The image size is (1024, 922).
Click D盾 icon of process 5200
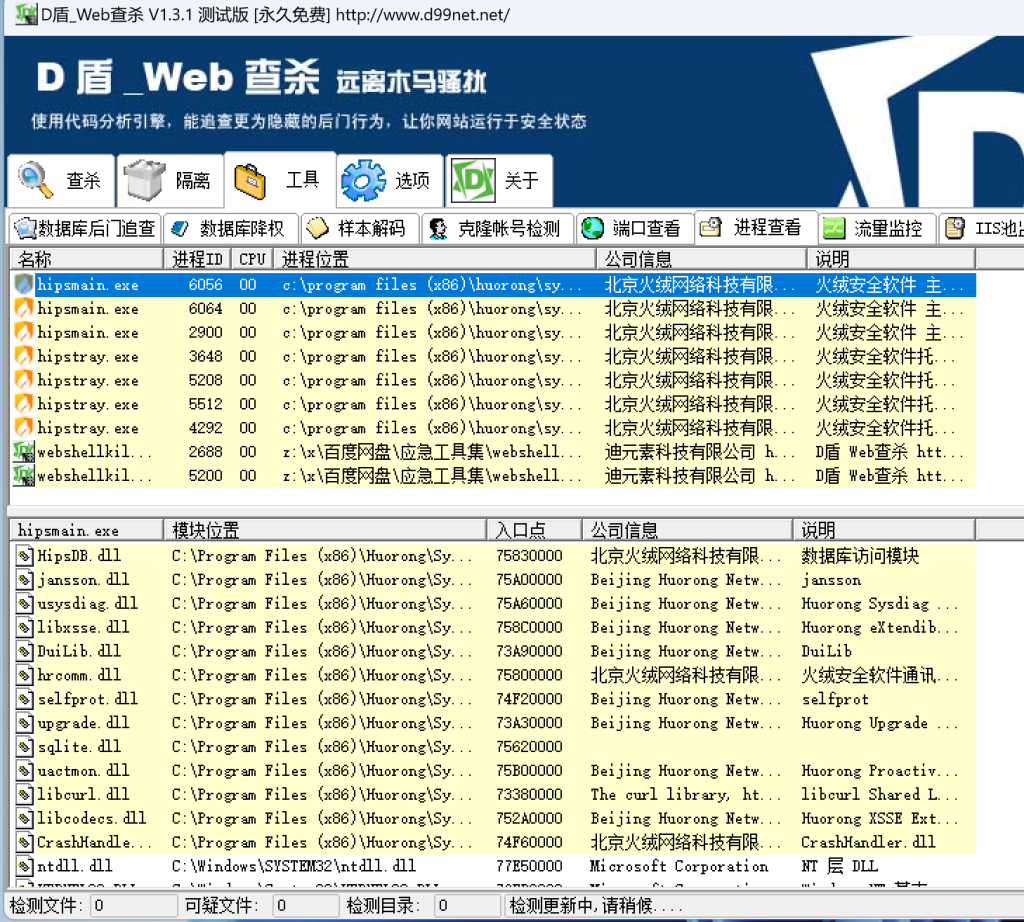coord(24,475)
